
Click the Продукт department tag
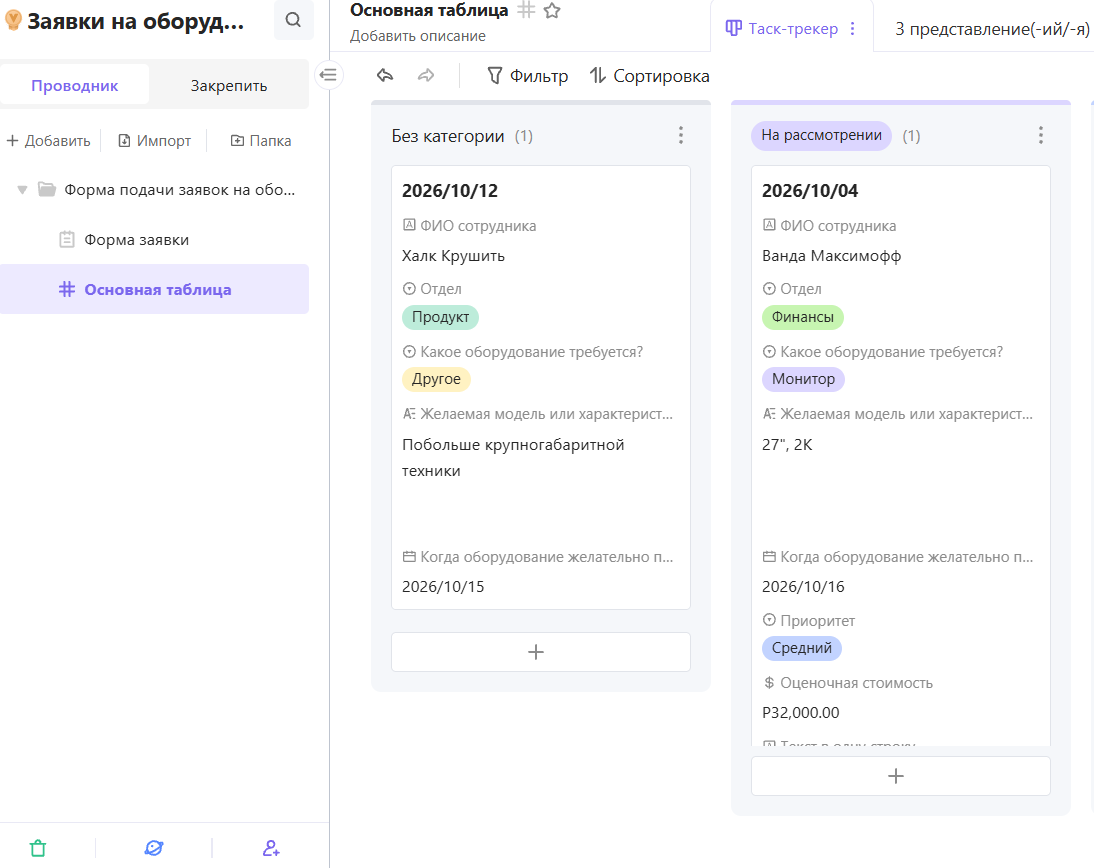[x=440, y=317]
